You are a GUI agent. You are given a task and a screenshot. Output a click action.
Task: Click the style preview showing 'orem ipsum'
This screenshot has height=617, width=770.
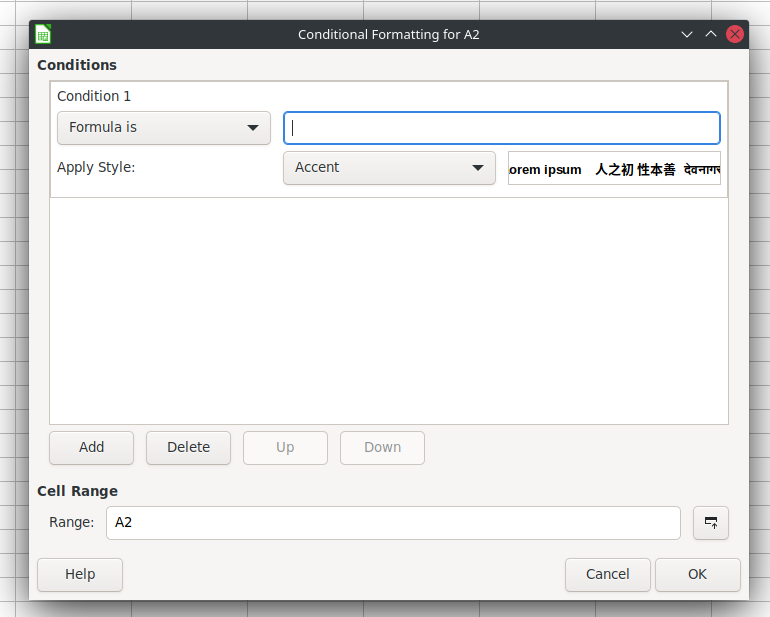point(614,168)
